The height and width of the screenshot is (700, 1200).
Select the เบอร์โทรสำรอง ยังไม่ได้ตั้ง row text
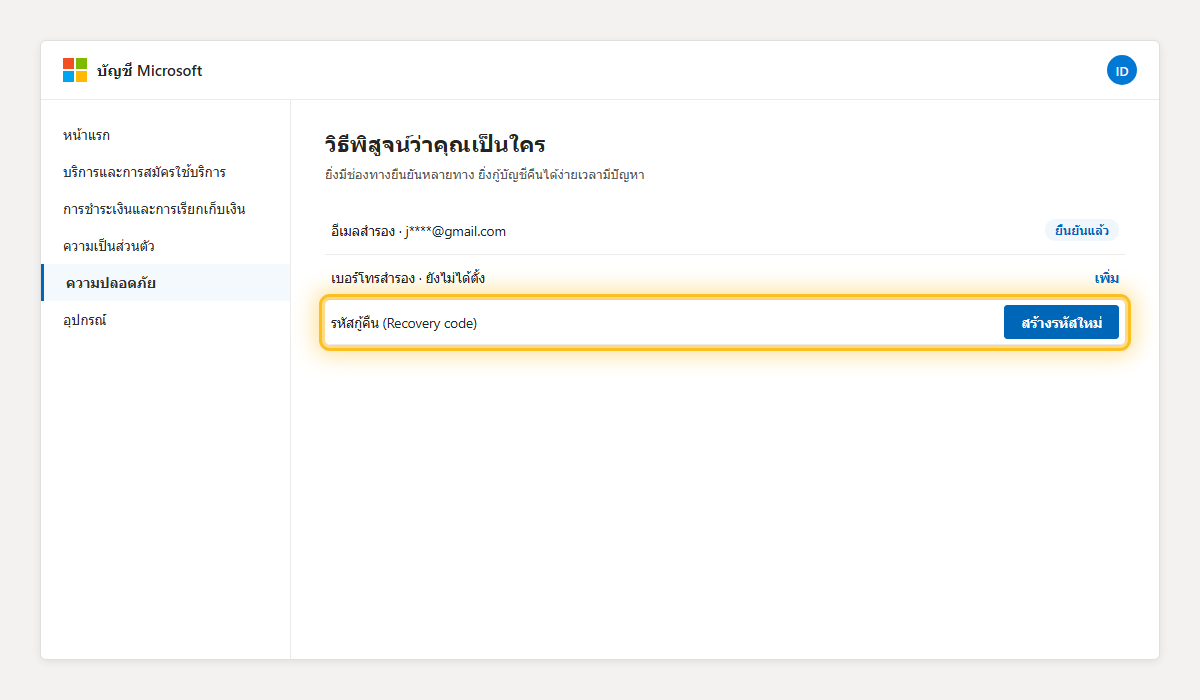(408, 277)
